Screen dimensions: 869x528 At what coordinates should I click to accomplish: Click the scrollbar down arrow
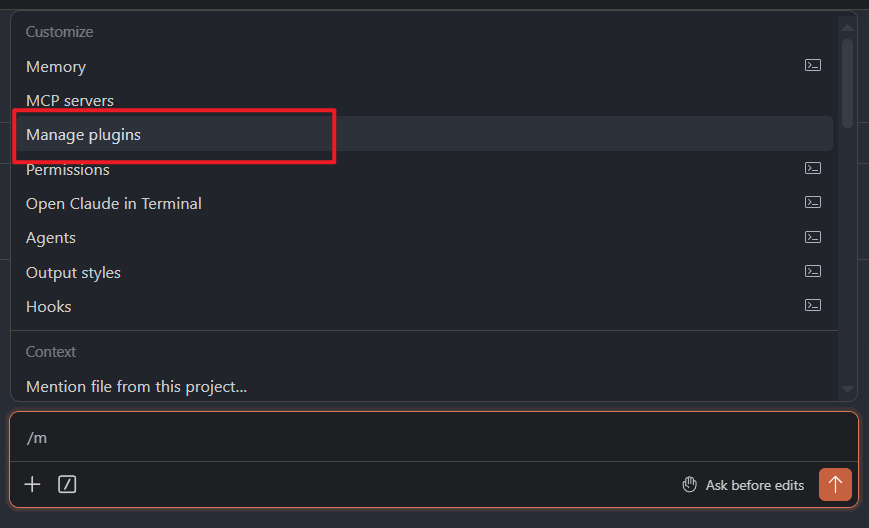[847, 389]
